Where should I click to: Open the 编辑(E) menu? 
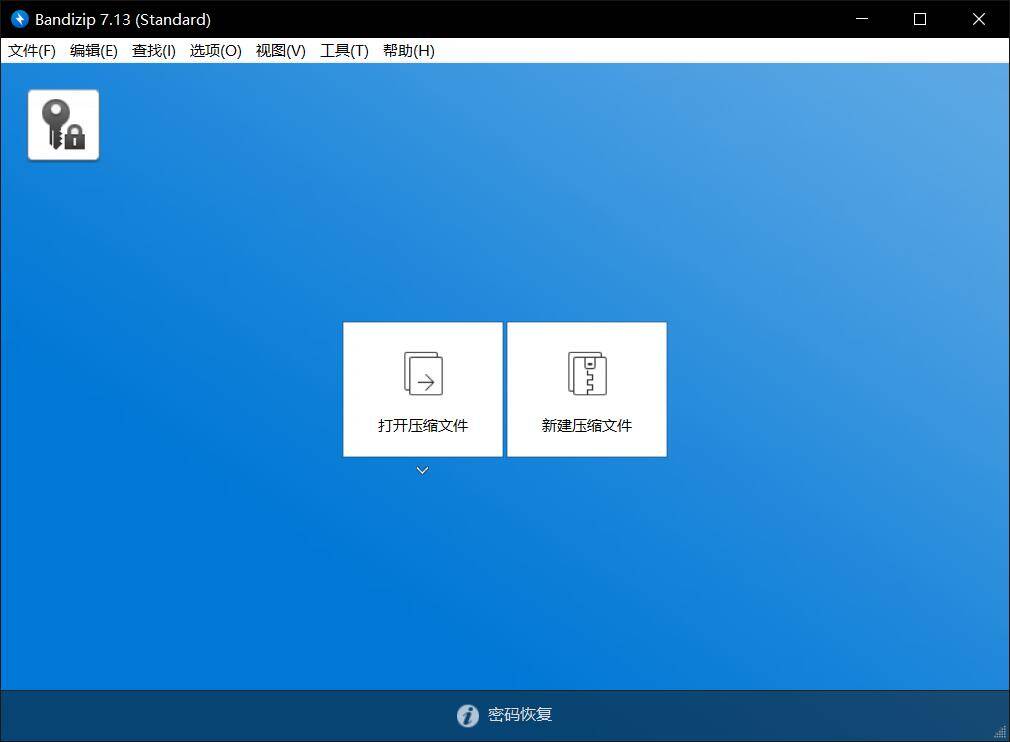(x=94, y=51)
